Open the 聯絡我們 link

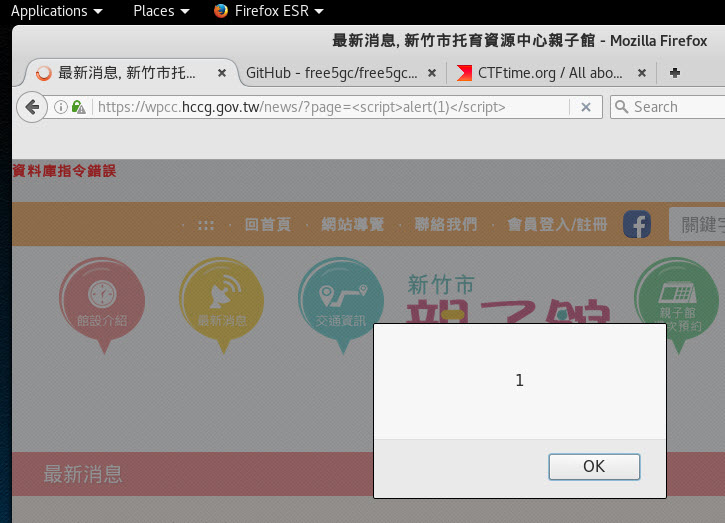446,224
